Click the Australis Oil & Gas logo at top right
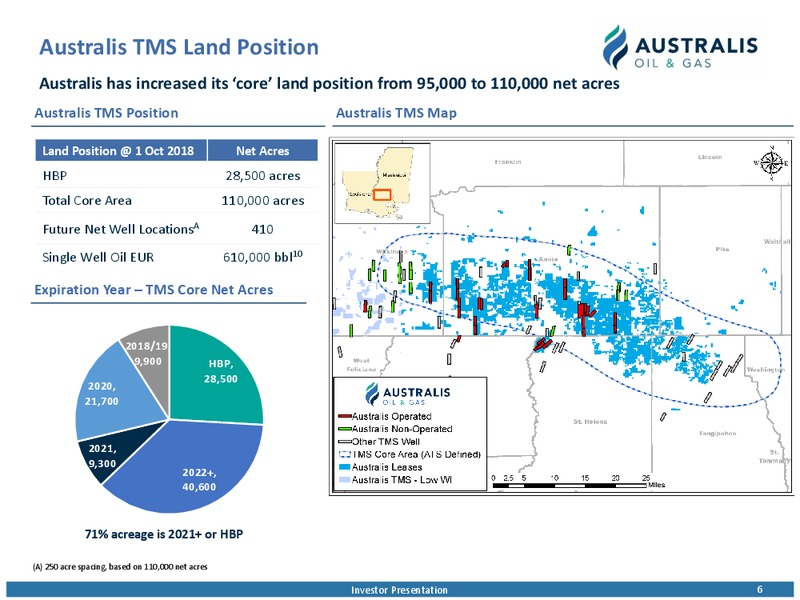This screenshot has height=600, width=800. coord(680,47)
